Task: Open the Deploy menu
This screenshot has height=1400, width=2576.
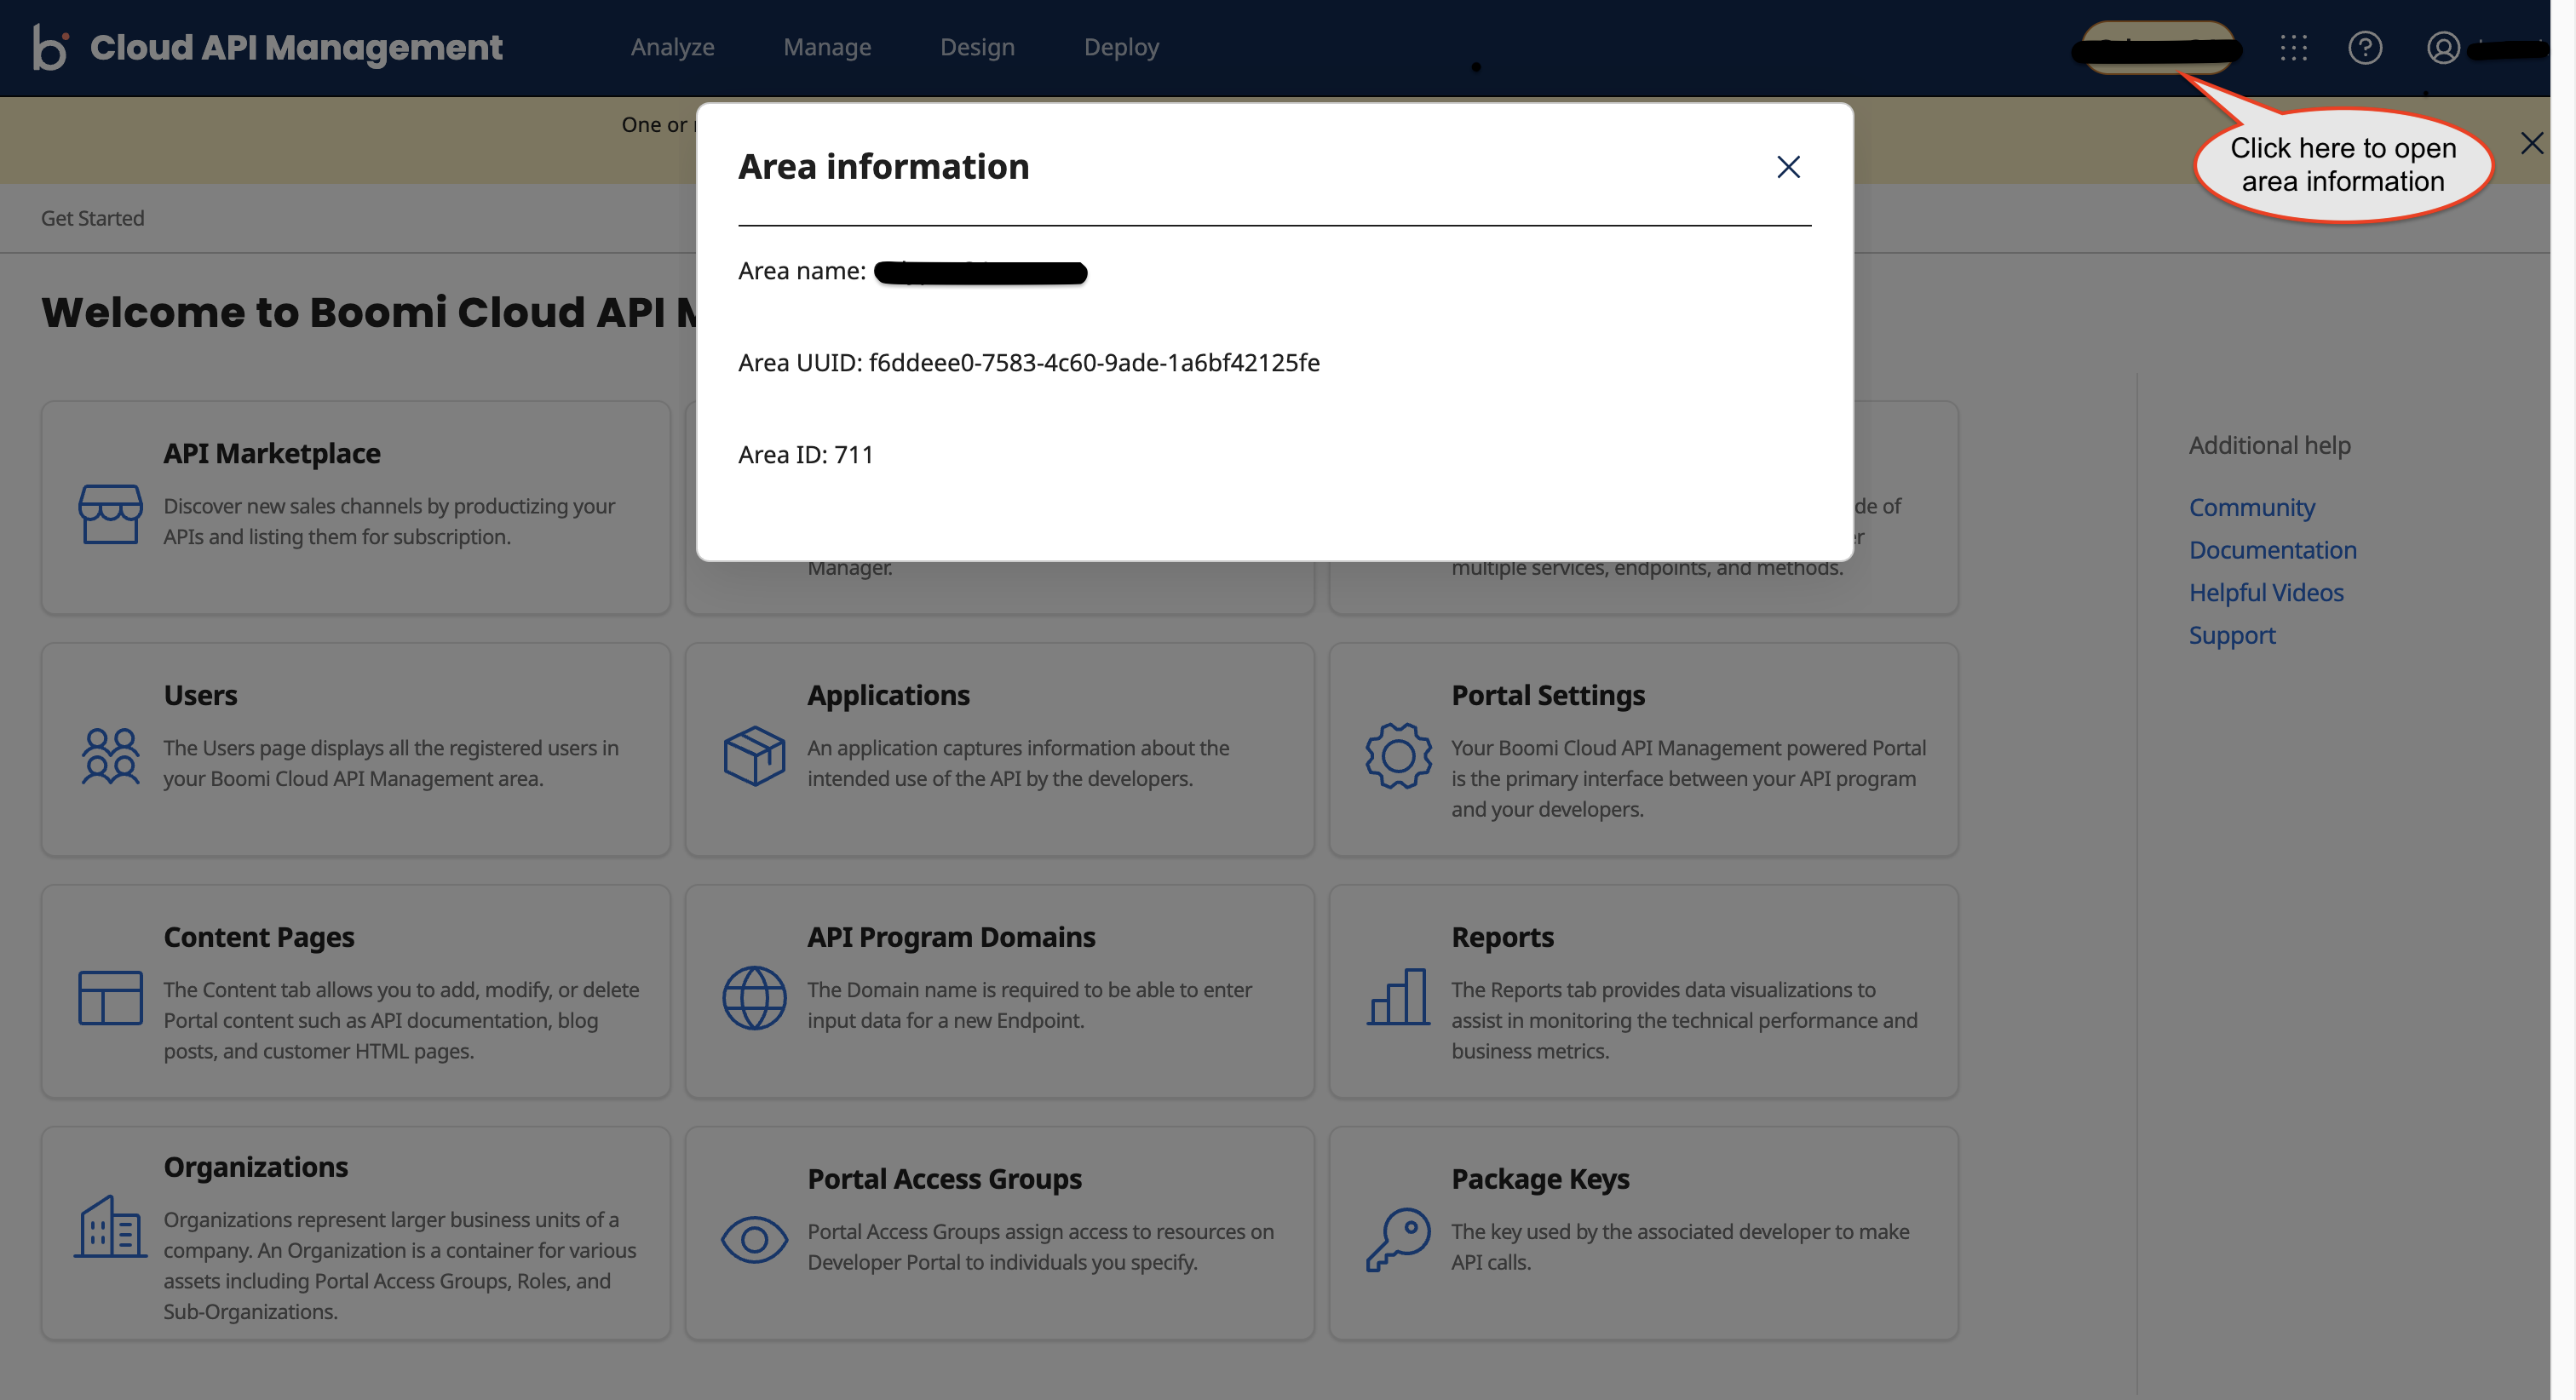Action: coord(1121,47)
